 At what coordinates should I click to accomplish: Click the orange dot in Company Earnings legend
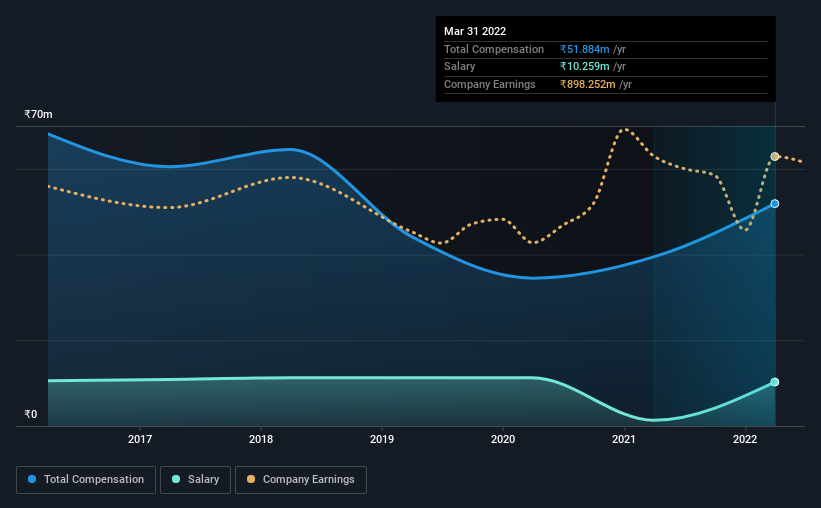pos(251,479)
